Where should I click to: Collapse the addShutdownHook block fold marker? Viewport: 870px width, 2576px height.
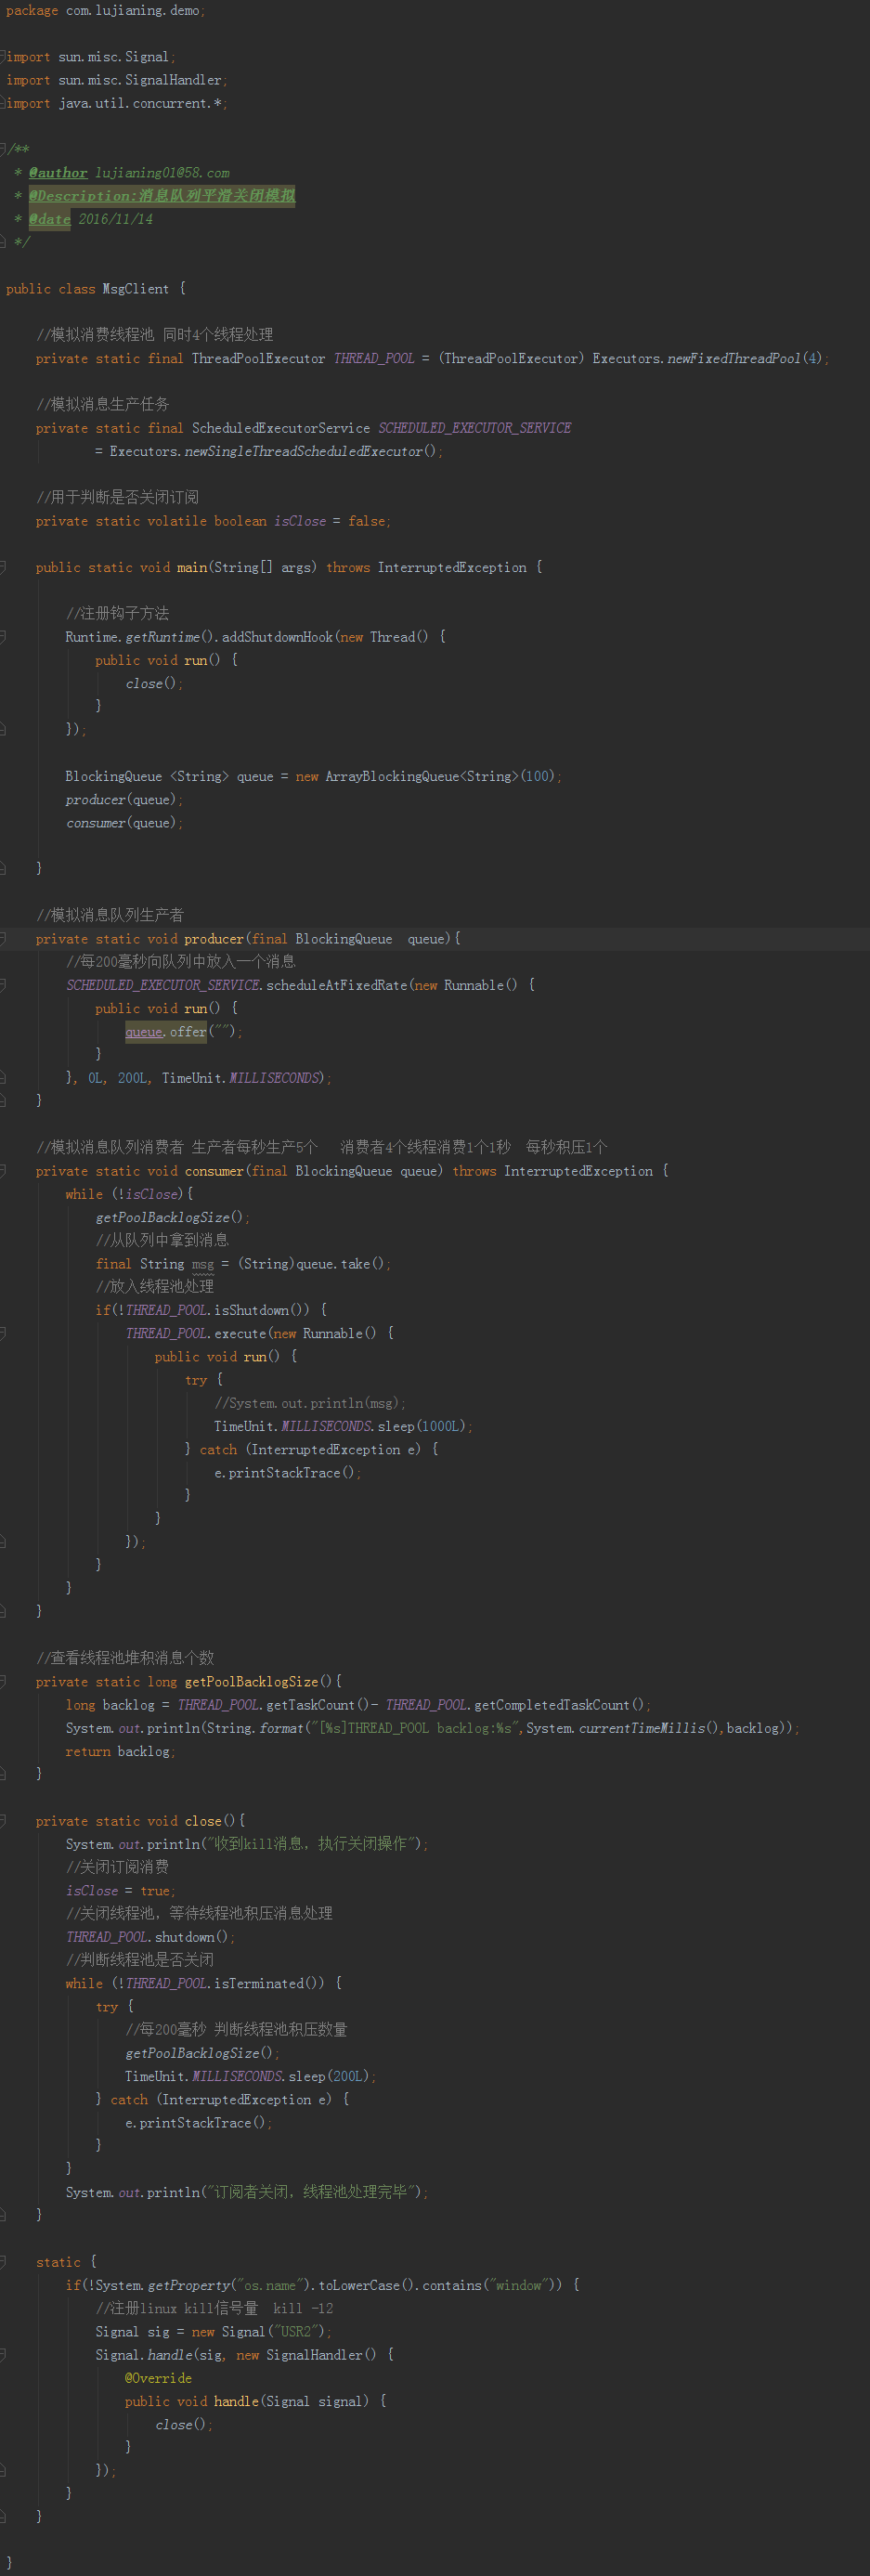click(x=3, y=637)
